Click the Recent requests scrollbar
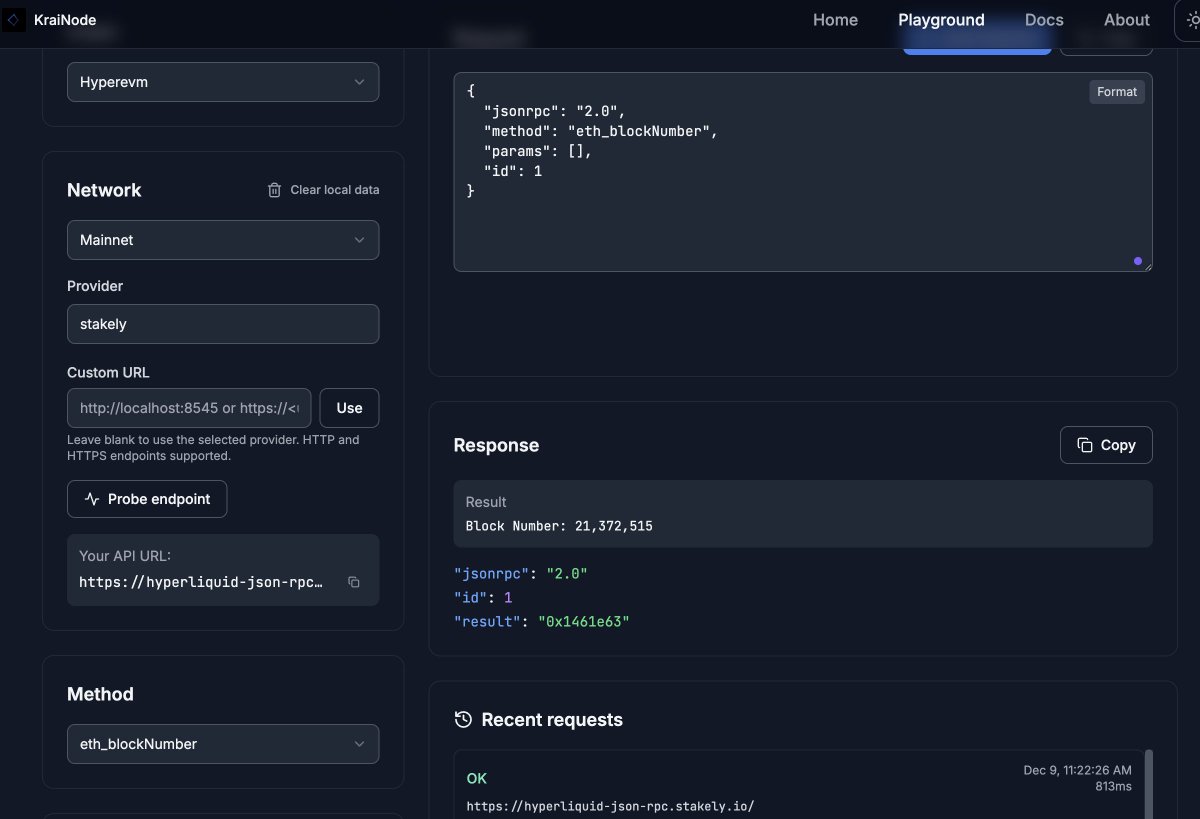 point(1148,784)
